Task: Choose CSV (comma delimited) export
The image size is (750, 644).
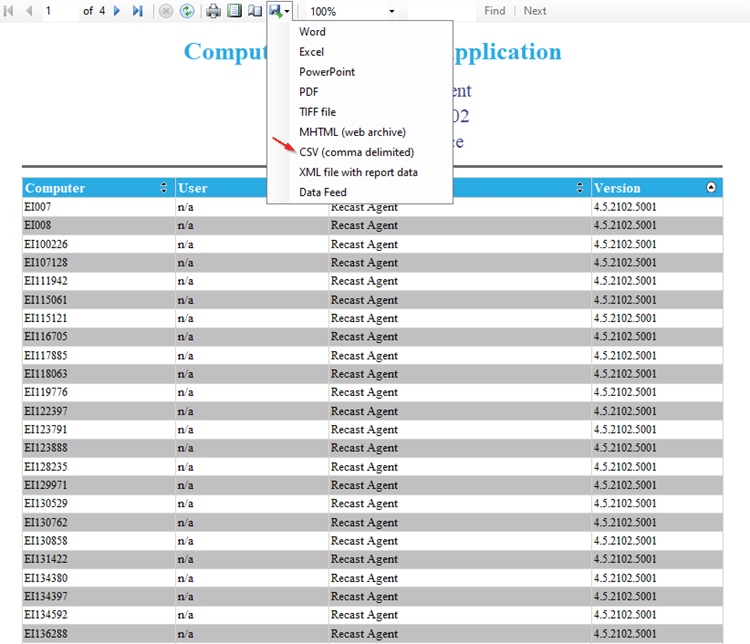Action: coord(356,152)
